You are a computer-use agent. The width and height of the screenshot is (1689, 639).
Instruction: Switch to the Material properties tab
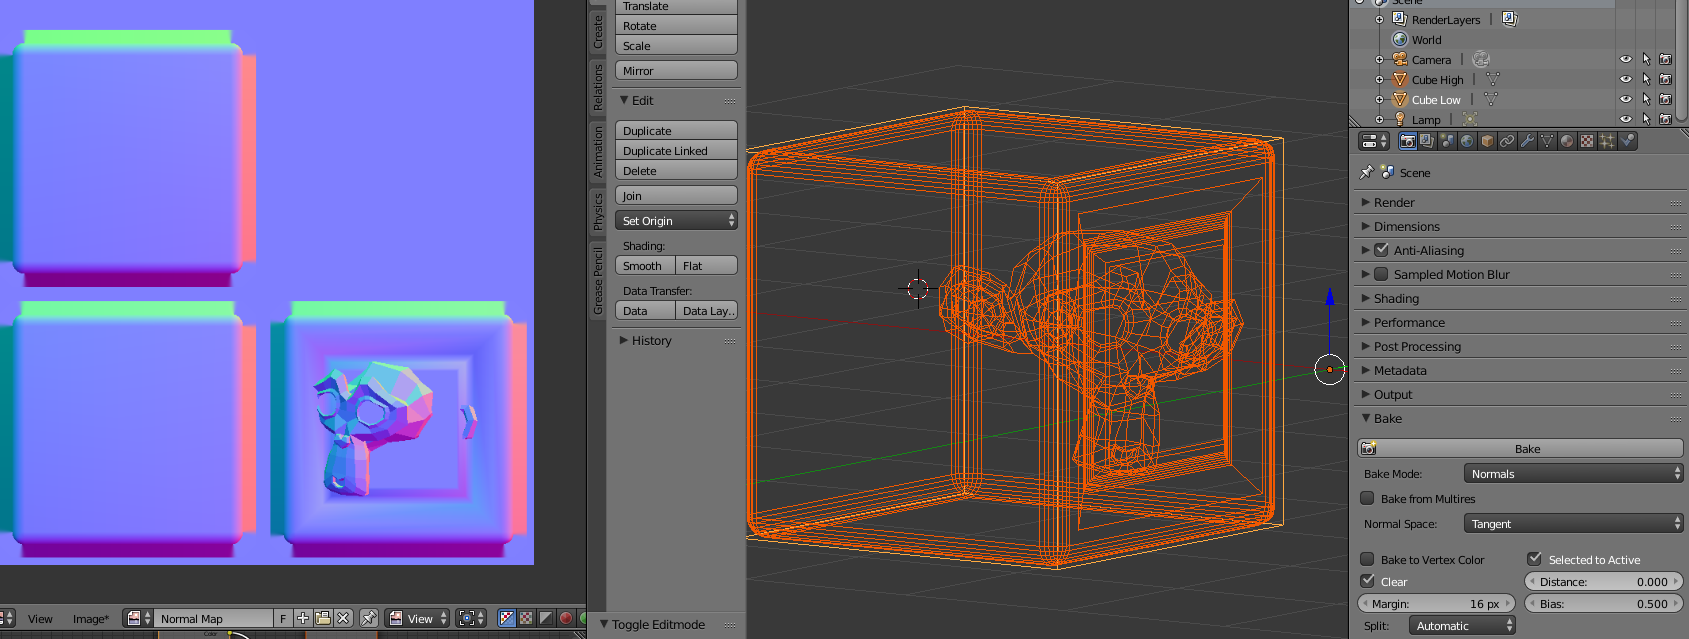click(1567, 141)
